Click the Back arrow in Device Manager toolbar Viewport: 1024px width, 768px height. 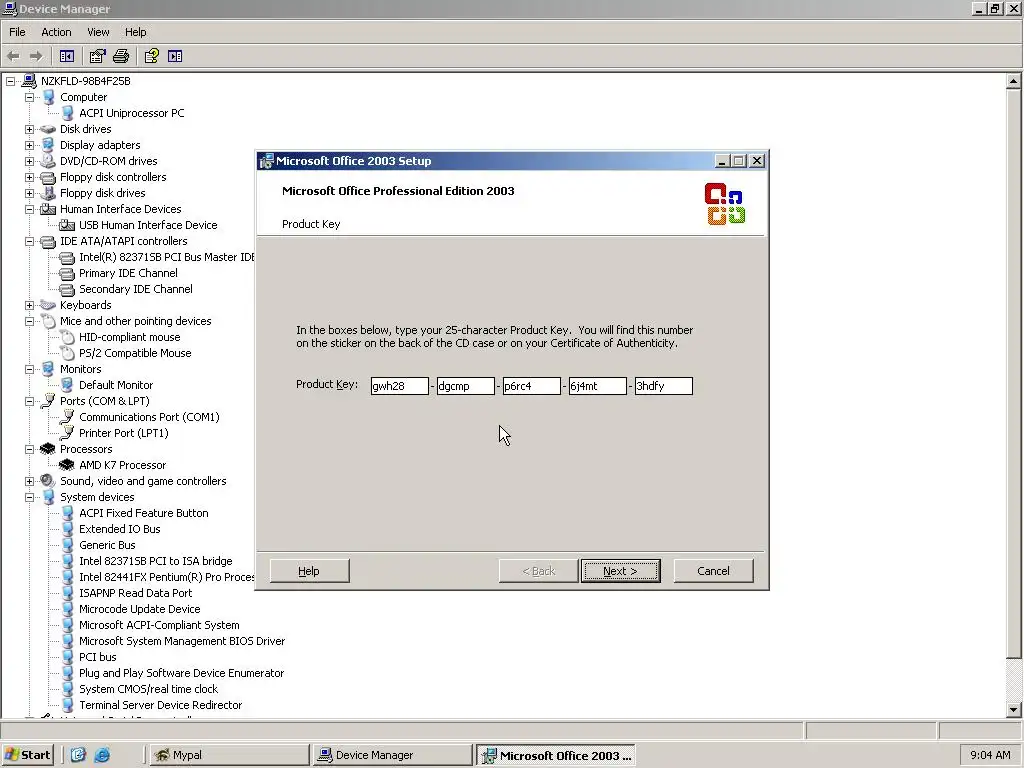coord(13,56)
